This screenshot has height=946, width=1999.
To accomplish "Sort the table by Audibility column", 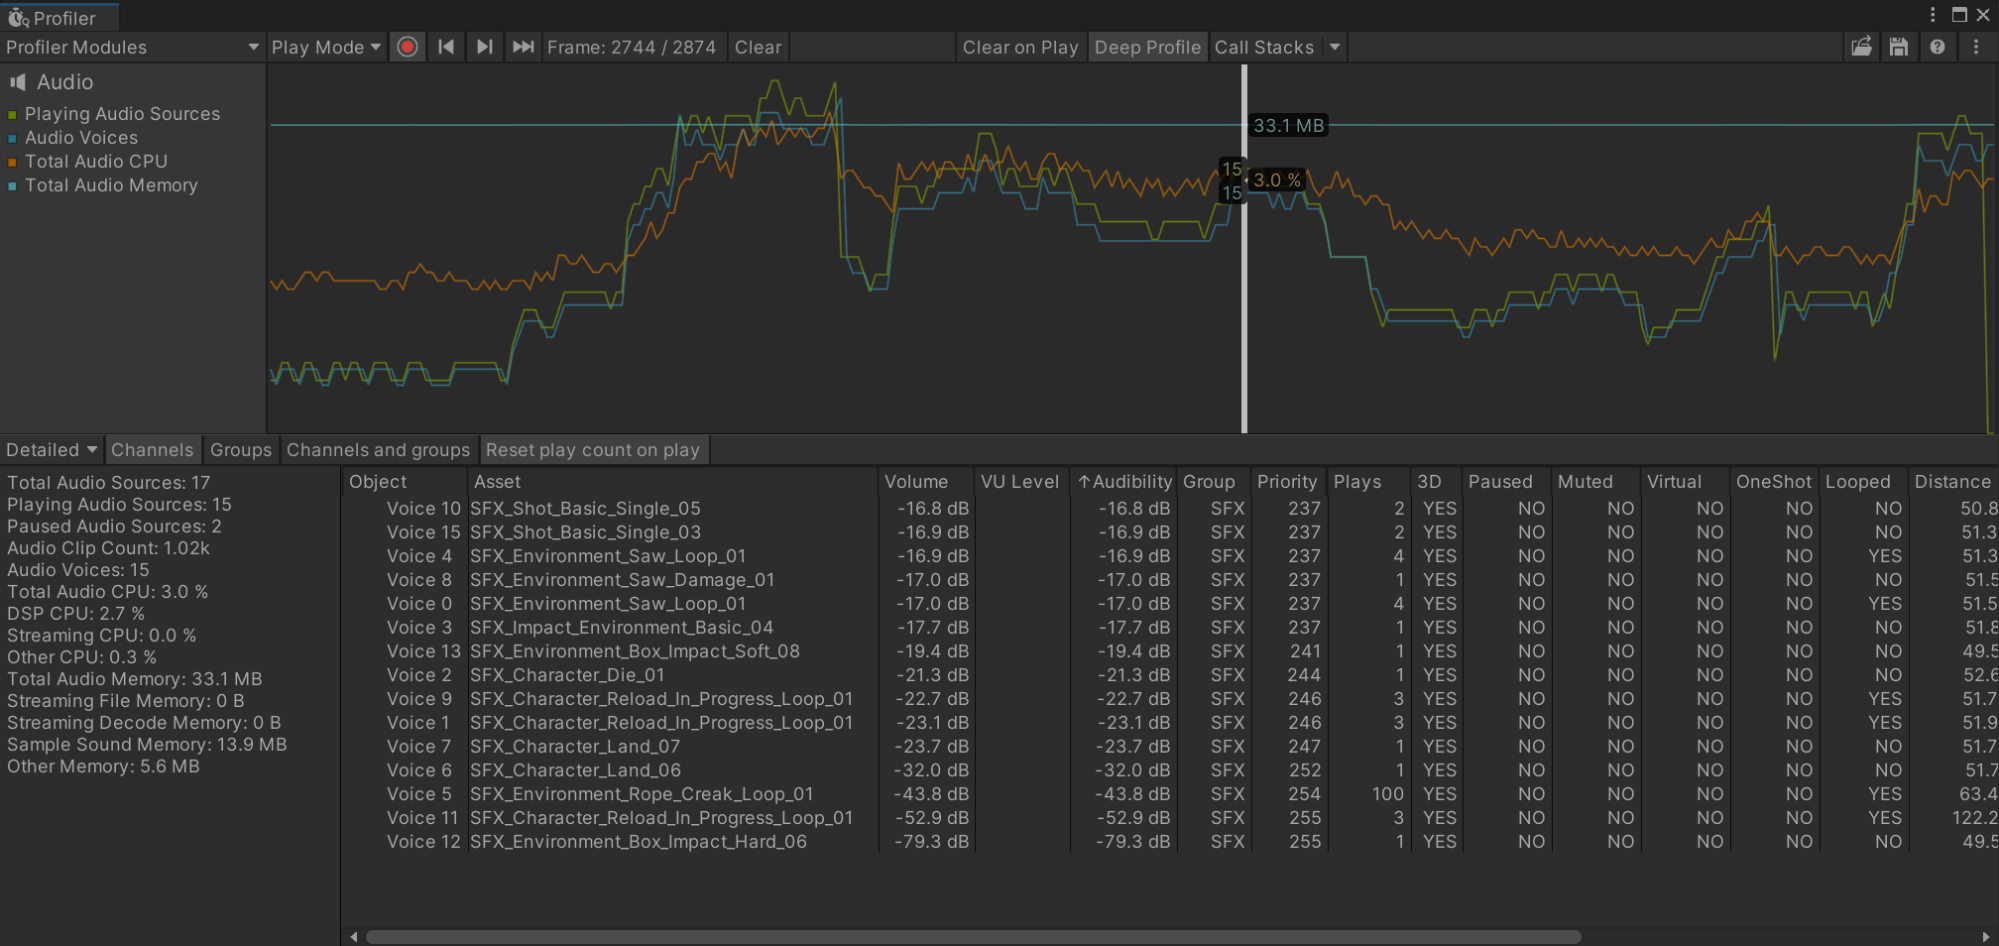I will tap(1124, 482).
